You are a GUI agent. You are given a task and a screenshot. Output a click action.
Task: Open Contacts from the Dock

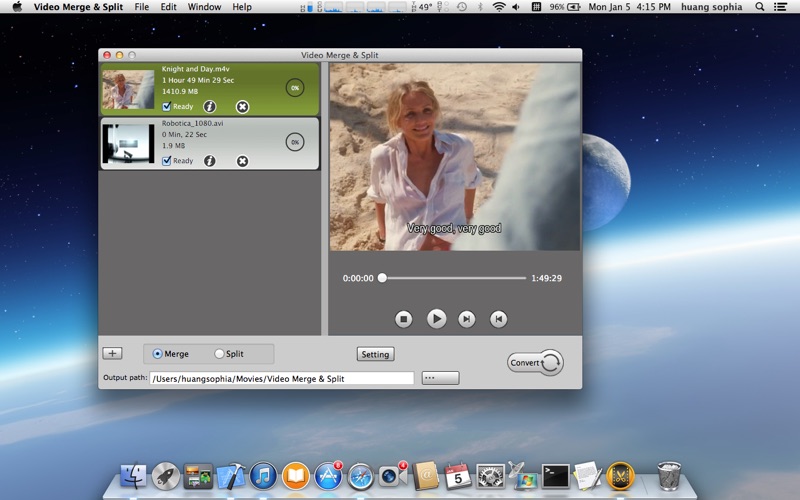[426, 477]
